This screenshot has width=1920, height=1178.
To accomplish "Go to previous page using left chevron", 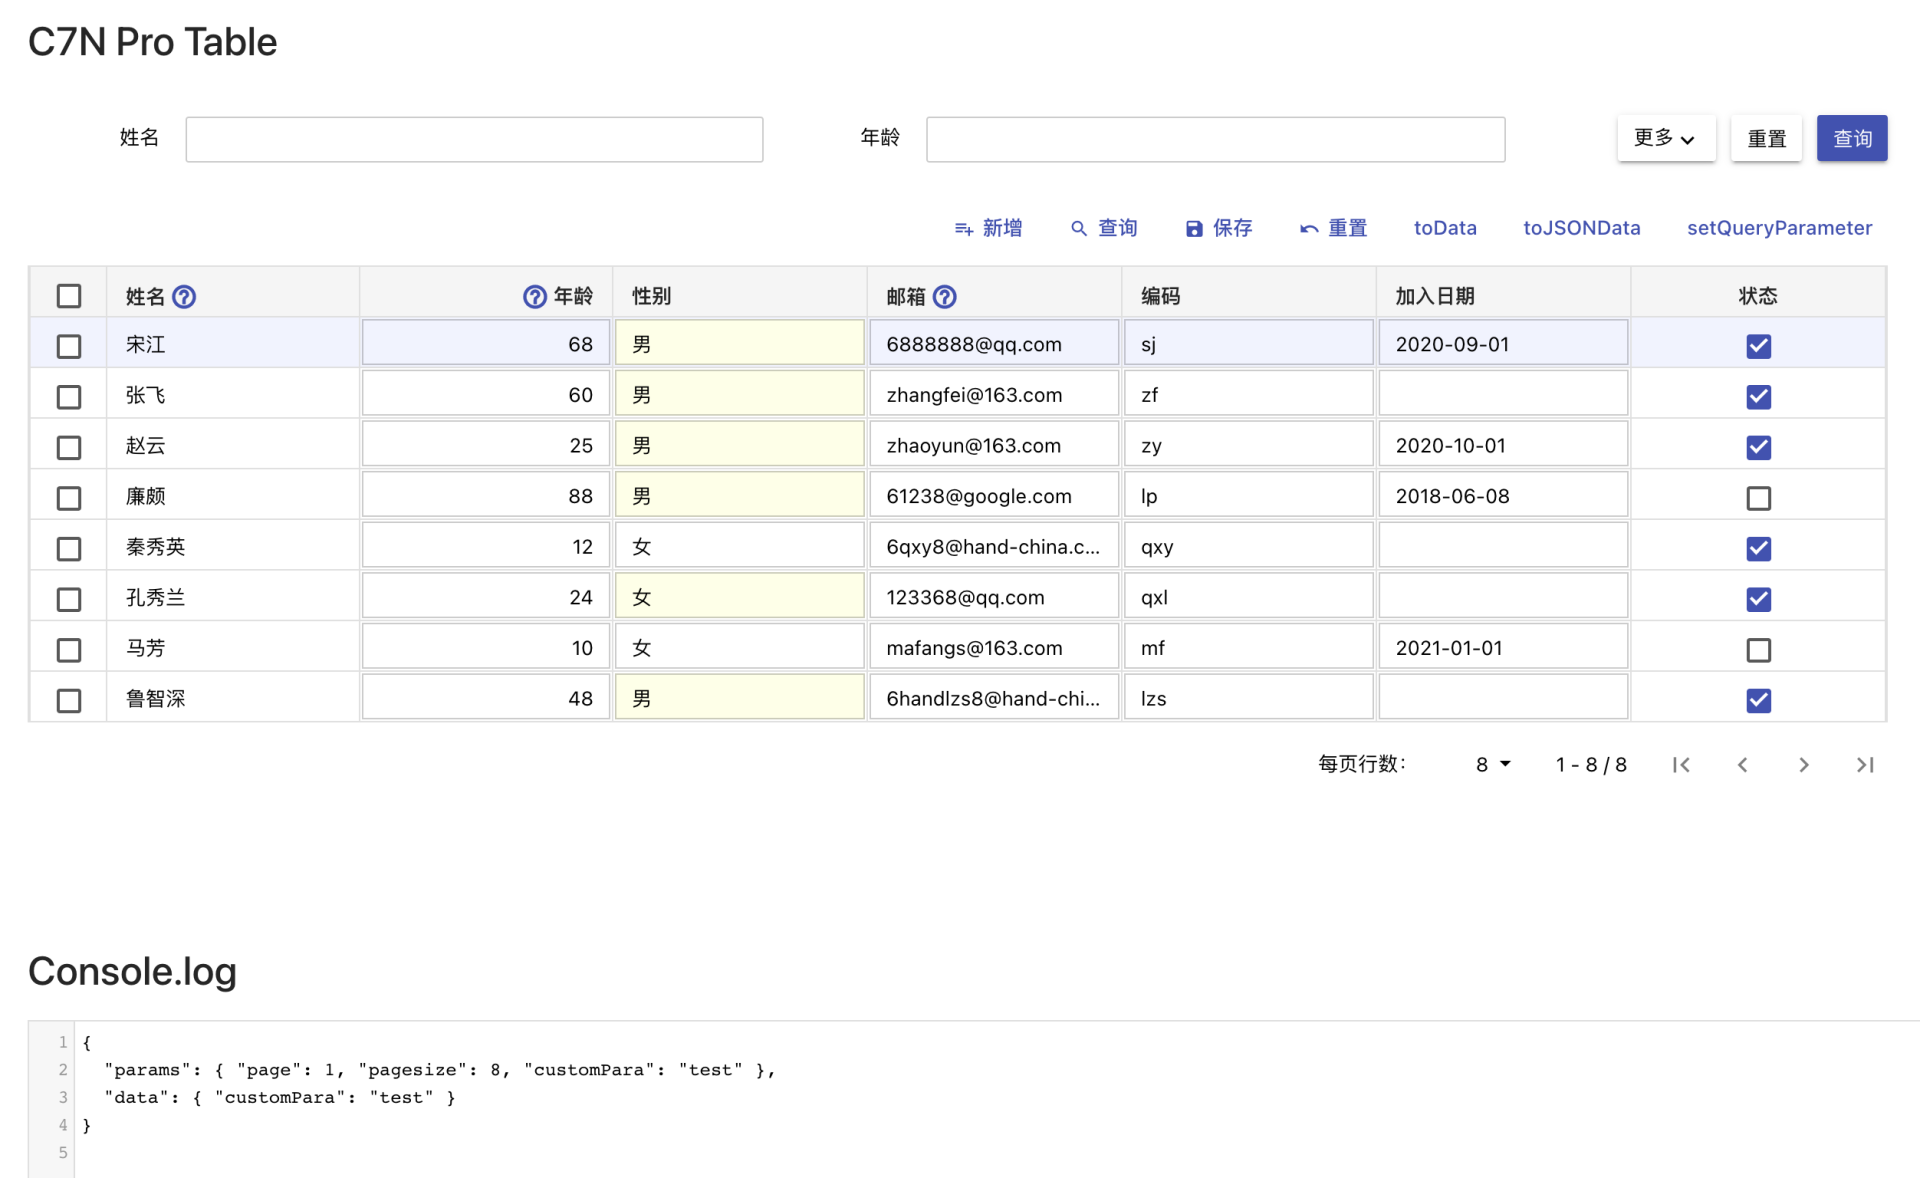I will (x=1742, y=764).
